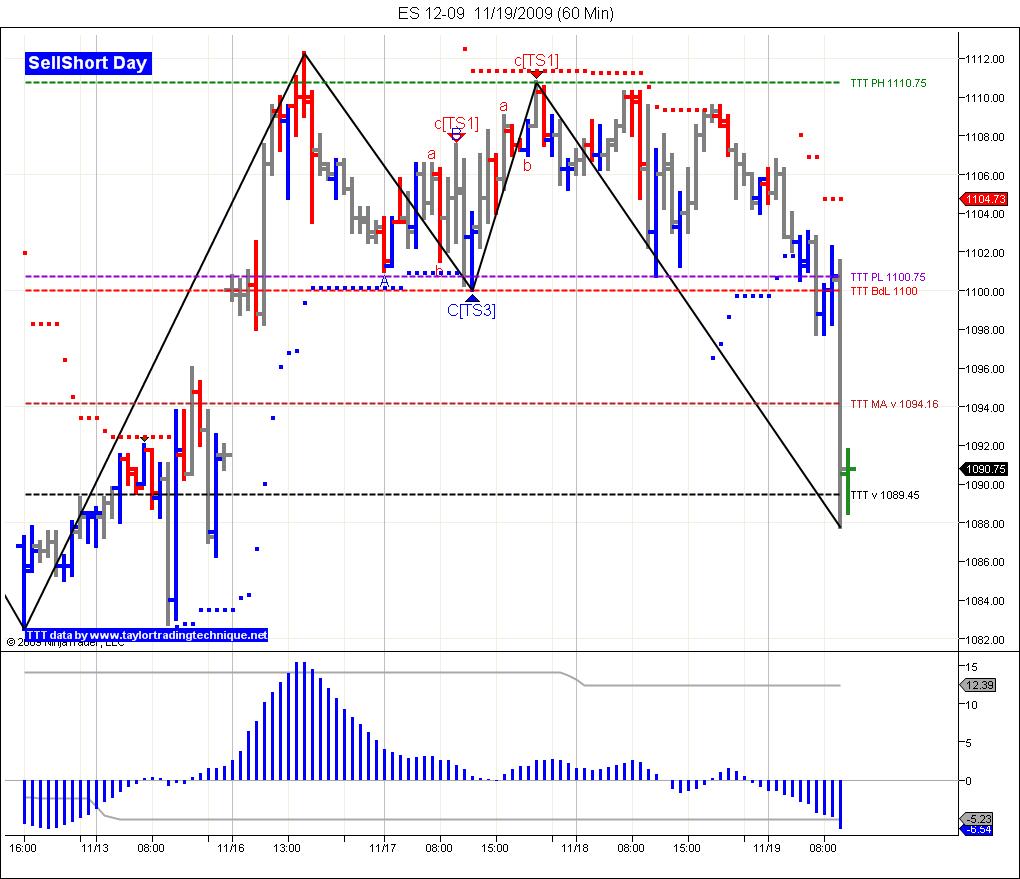This screenshot has width=1020, height=879.
Task: Click the 1086.00 price axis label
Action: (984, 562)
